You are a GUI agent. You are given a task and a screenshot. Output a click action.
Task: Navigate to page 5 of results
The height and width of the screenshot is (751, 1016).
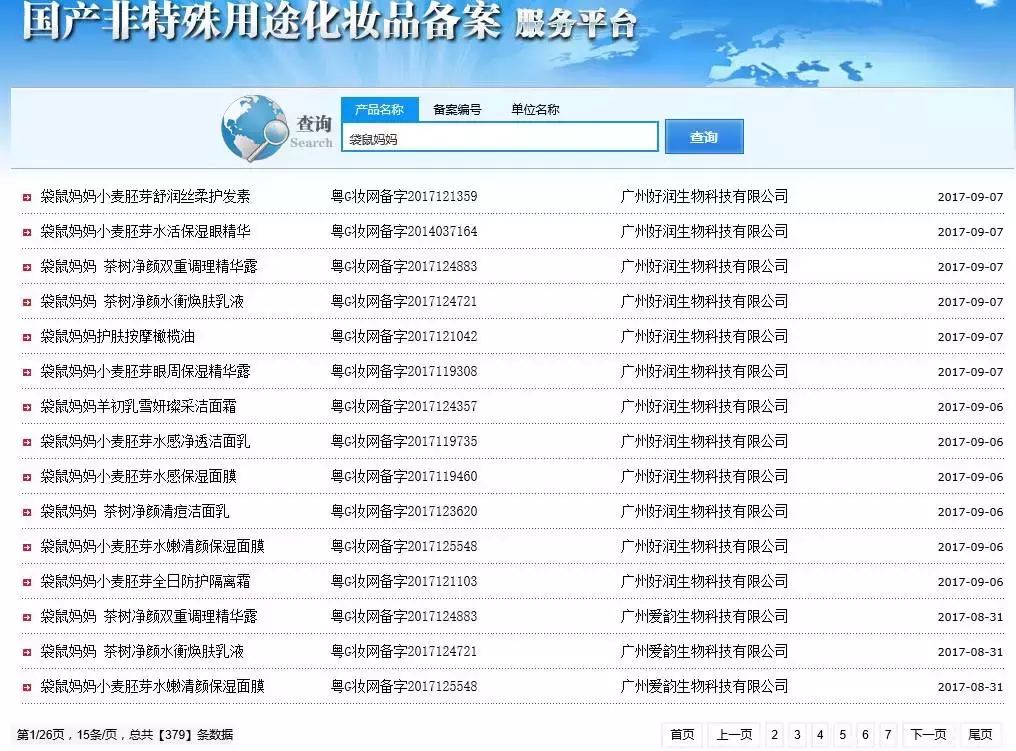tap(843, 735)
